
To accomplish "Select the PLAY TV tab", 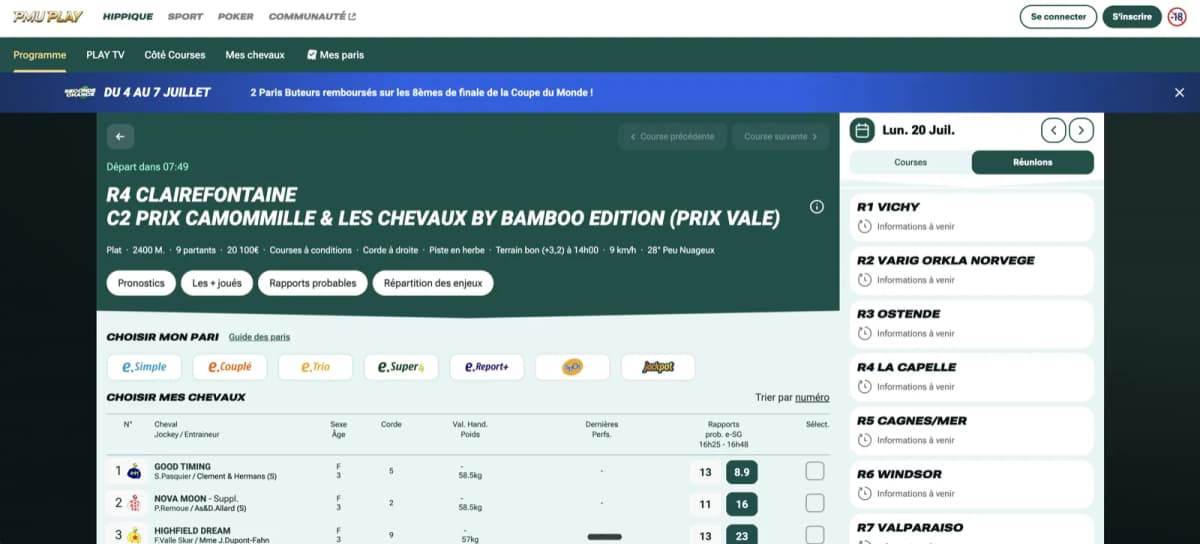I will click(x=105, y=55).
